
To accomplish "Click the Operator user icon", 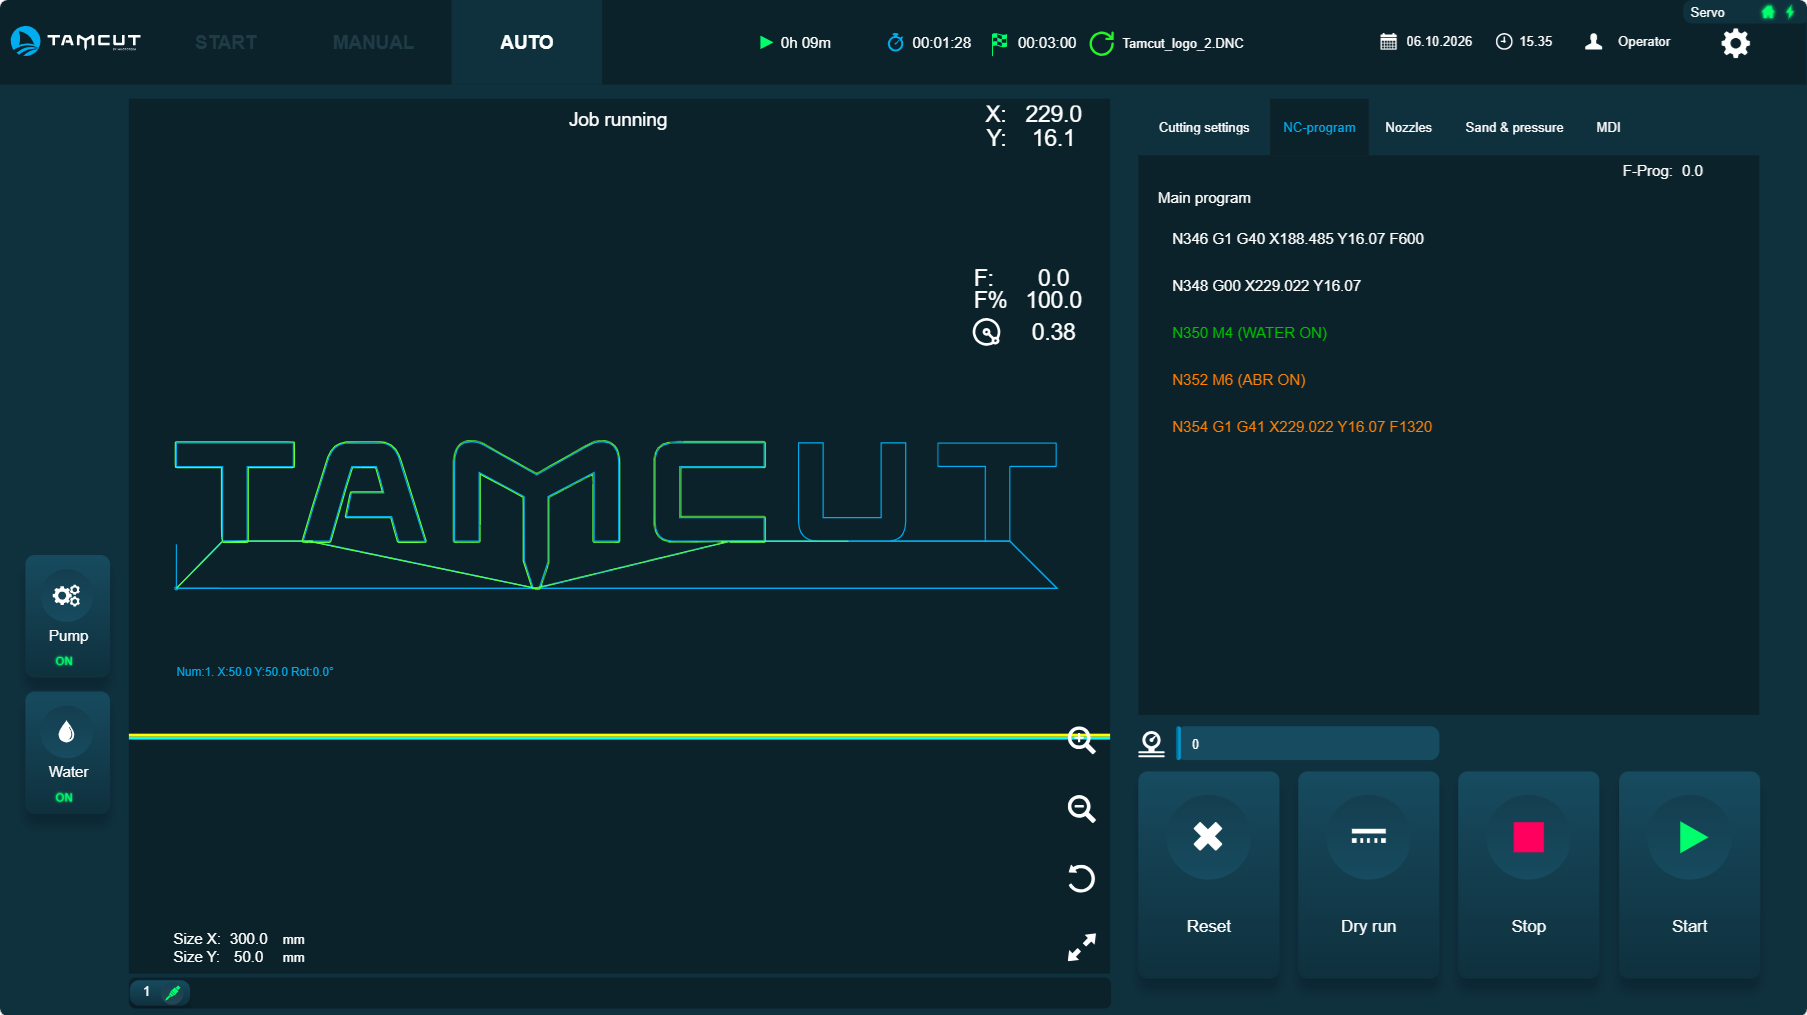I will click(x=1594, y=42).
